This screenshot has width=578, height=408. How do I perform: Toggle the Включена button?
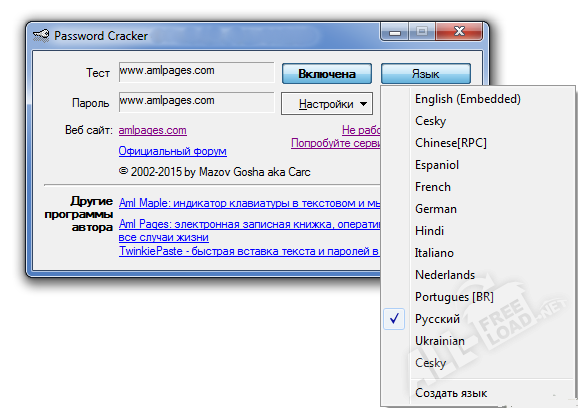click(x=327, y=73)
